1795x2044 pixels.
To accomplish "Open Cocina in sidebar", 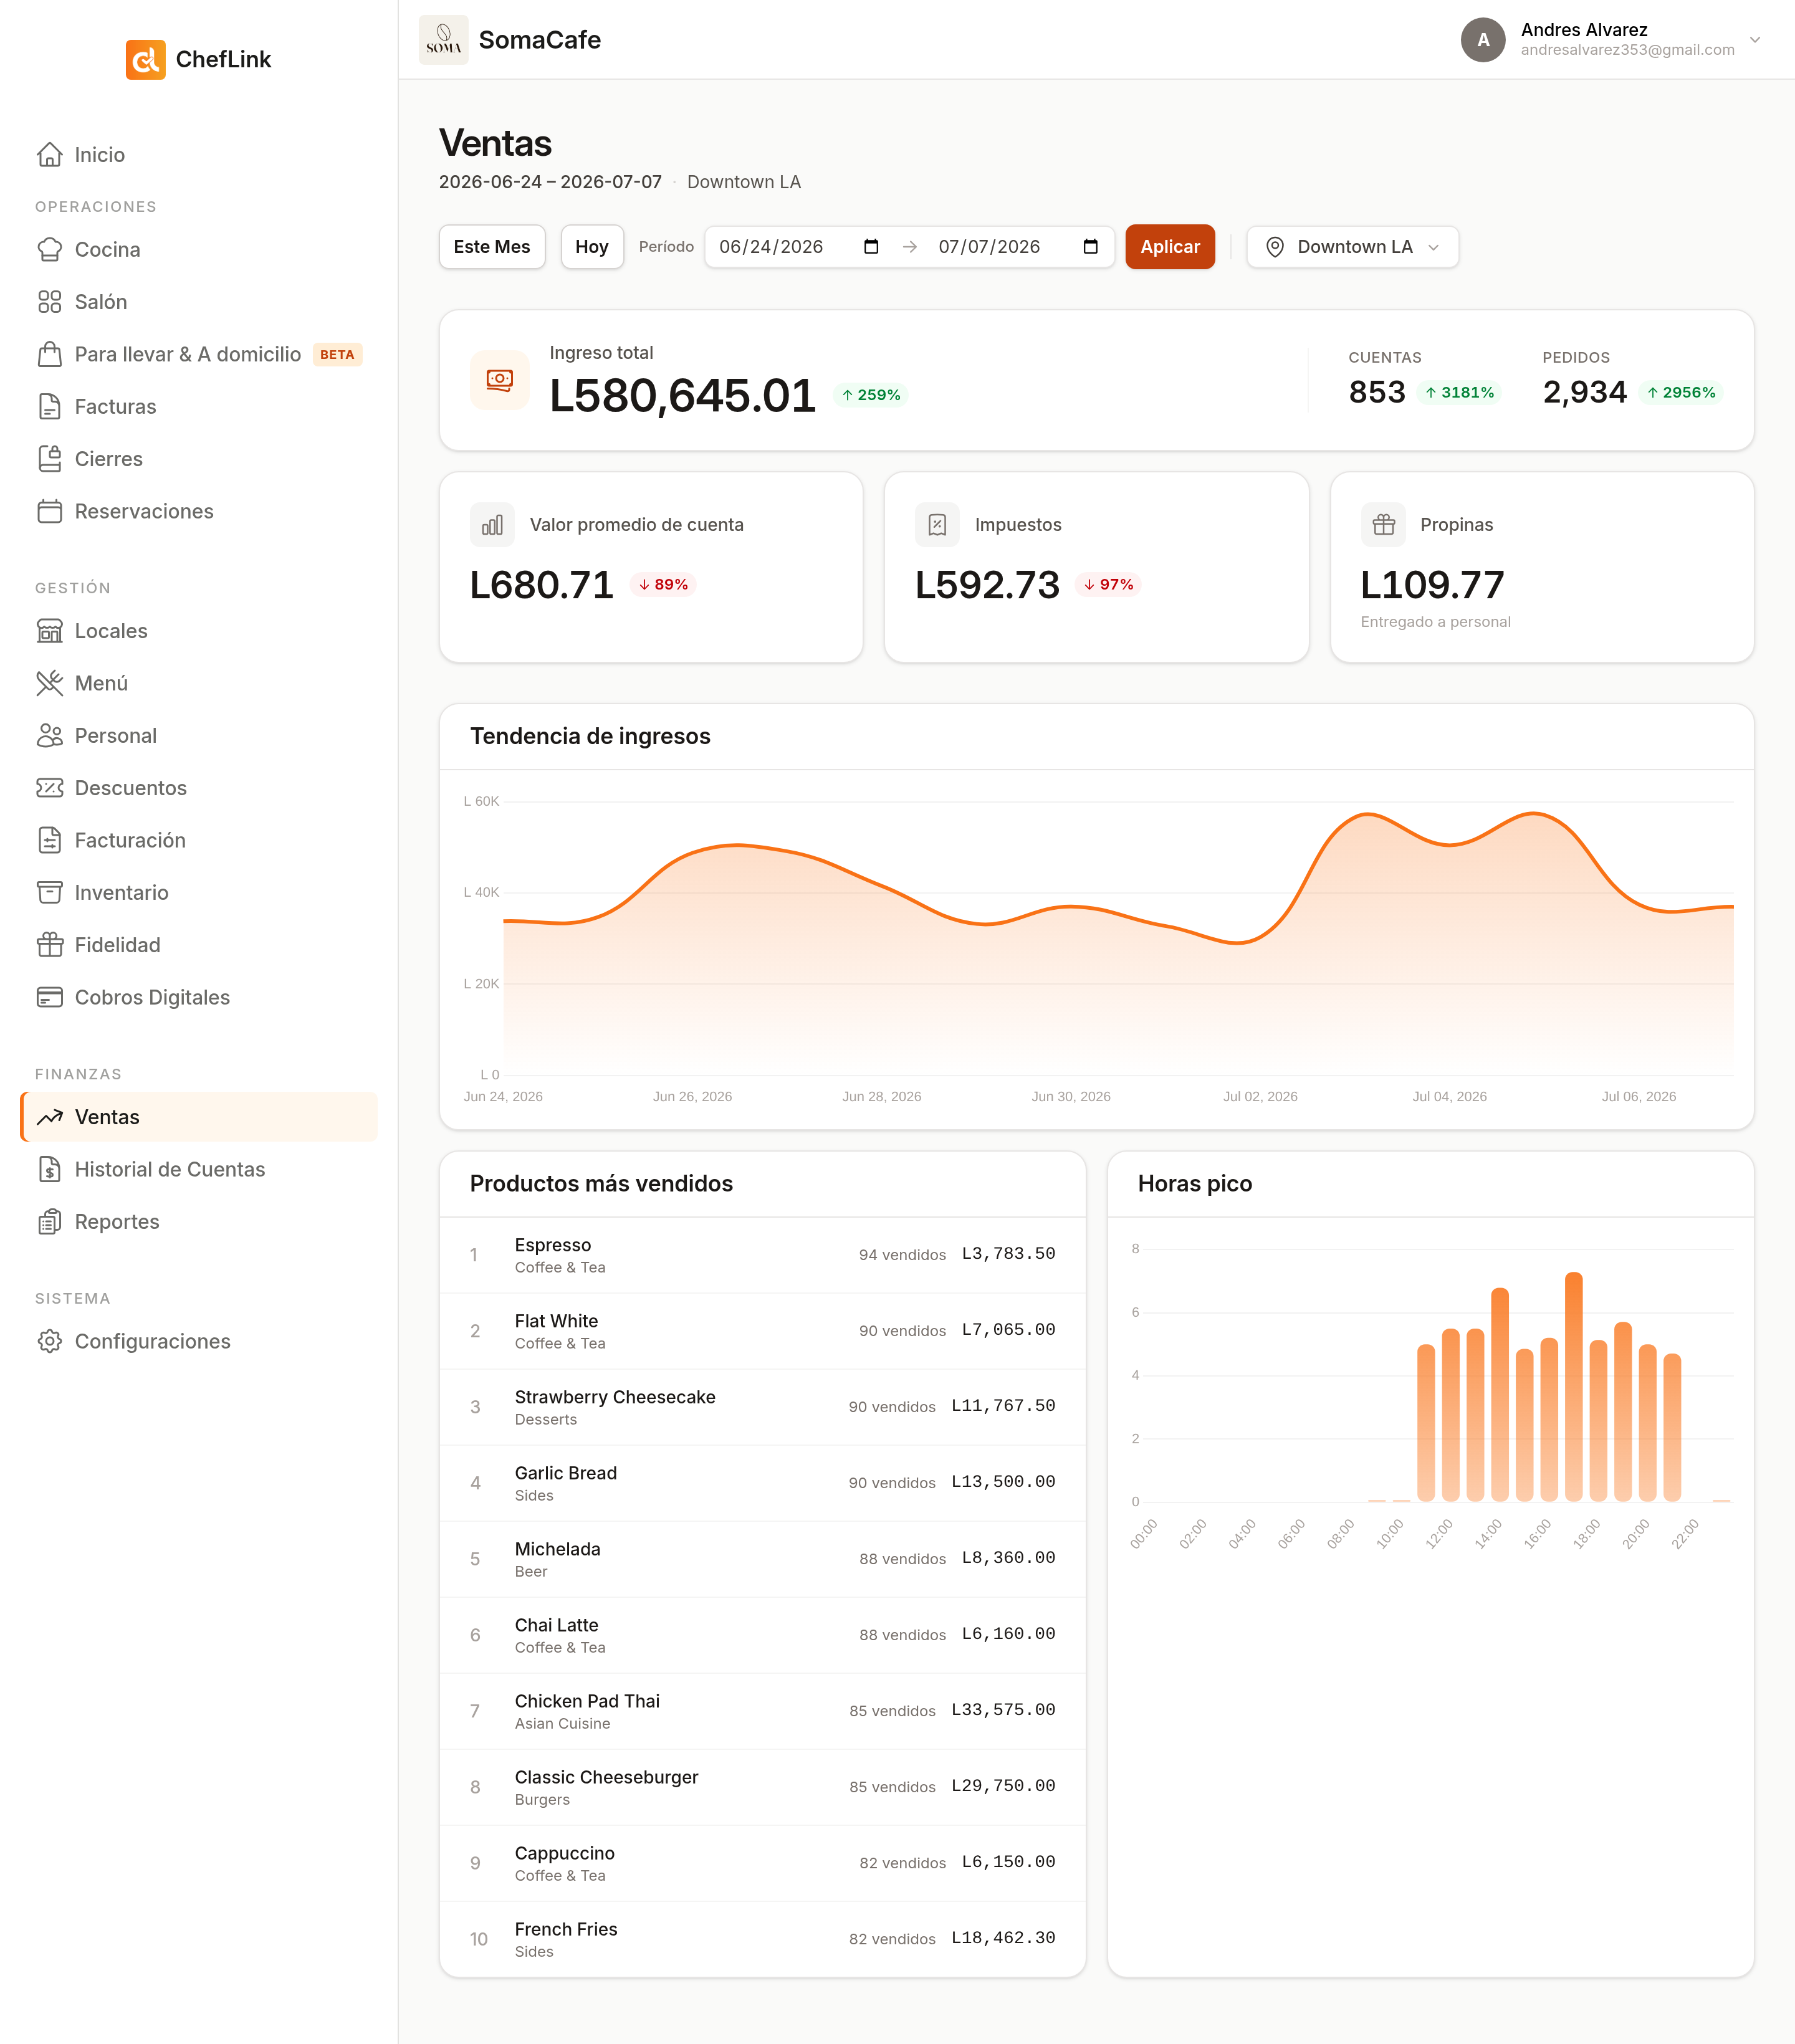I will pos(198,249).
